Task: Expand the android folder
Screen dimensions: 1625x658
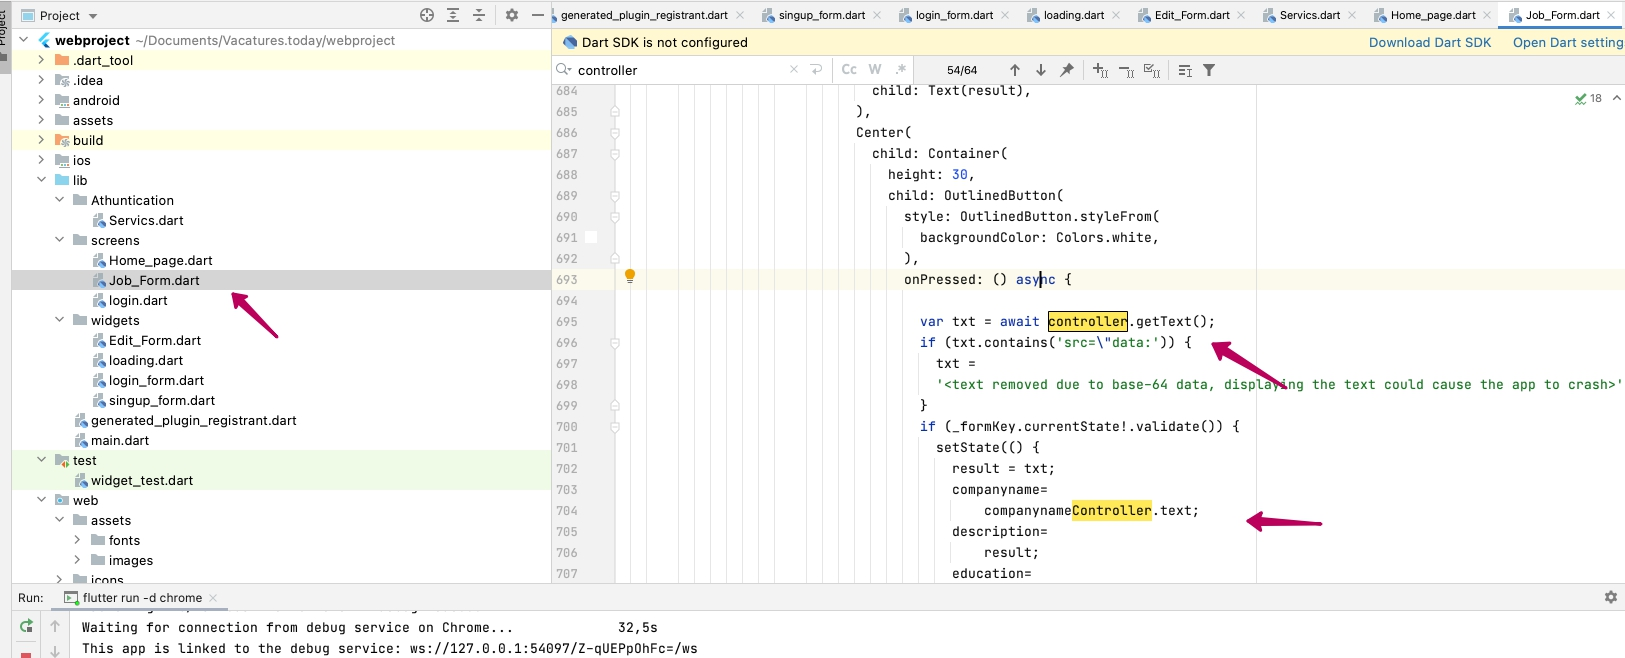Action: pos(41,100)
